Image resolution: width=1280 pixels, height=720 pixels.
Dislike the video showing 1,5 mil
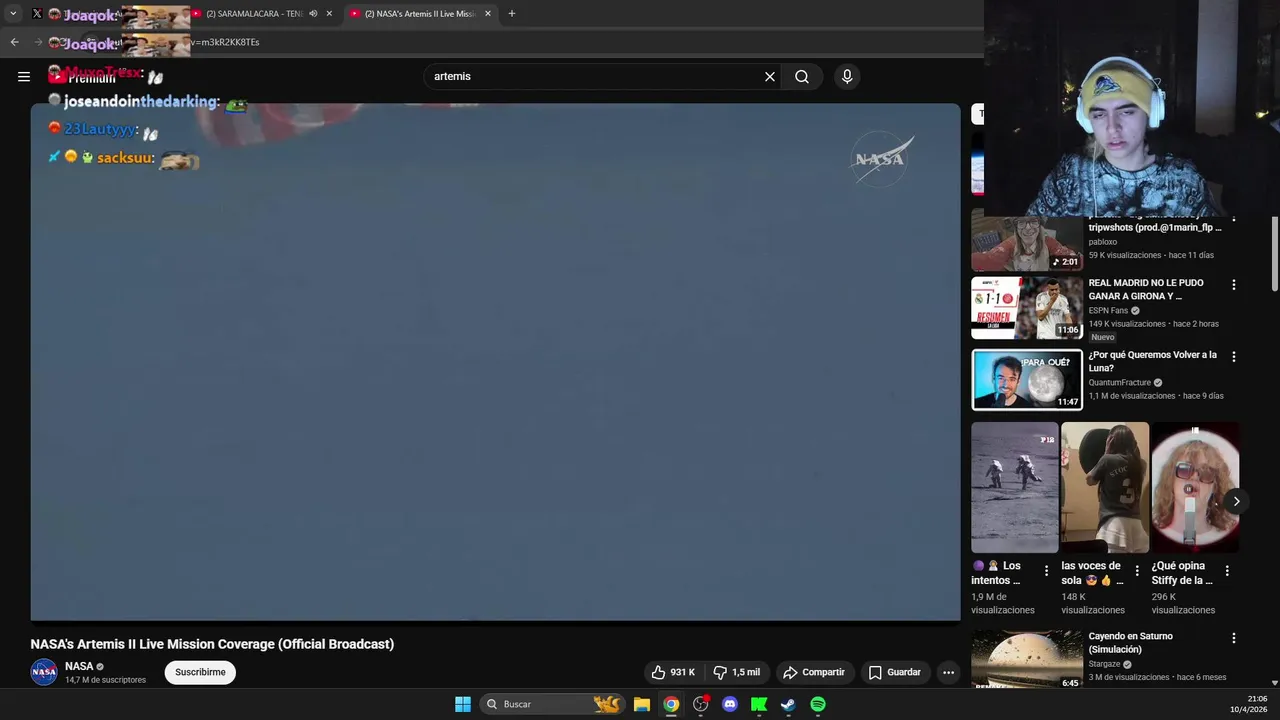coord(737,672)
